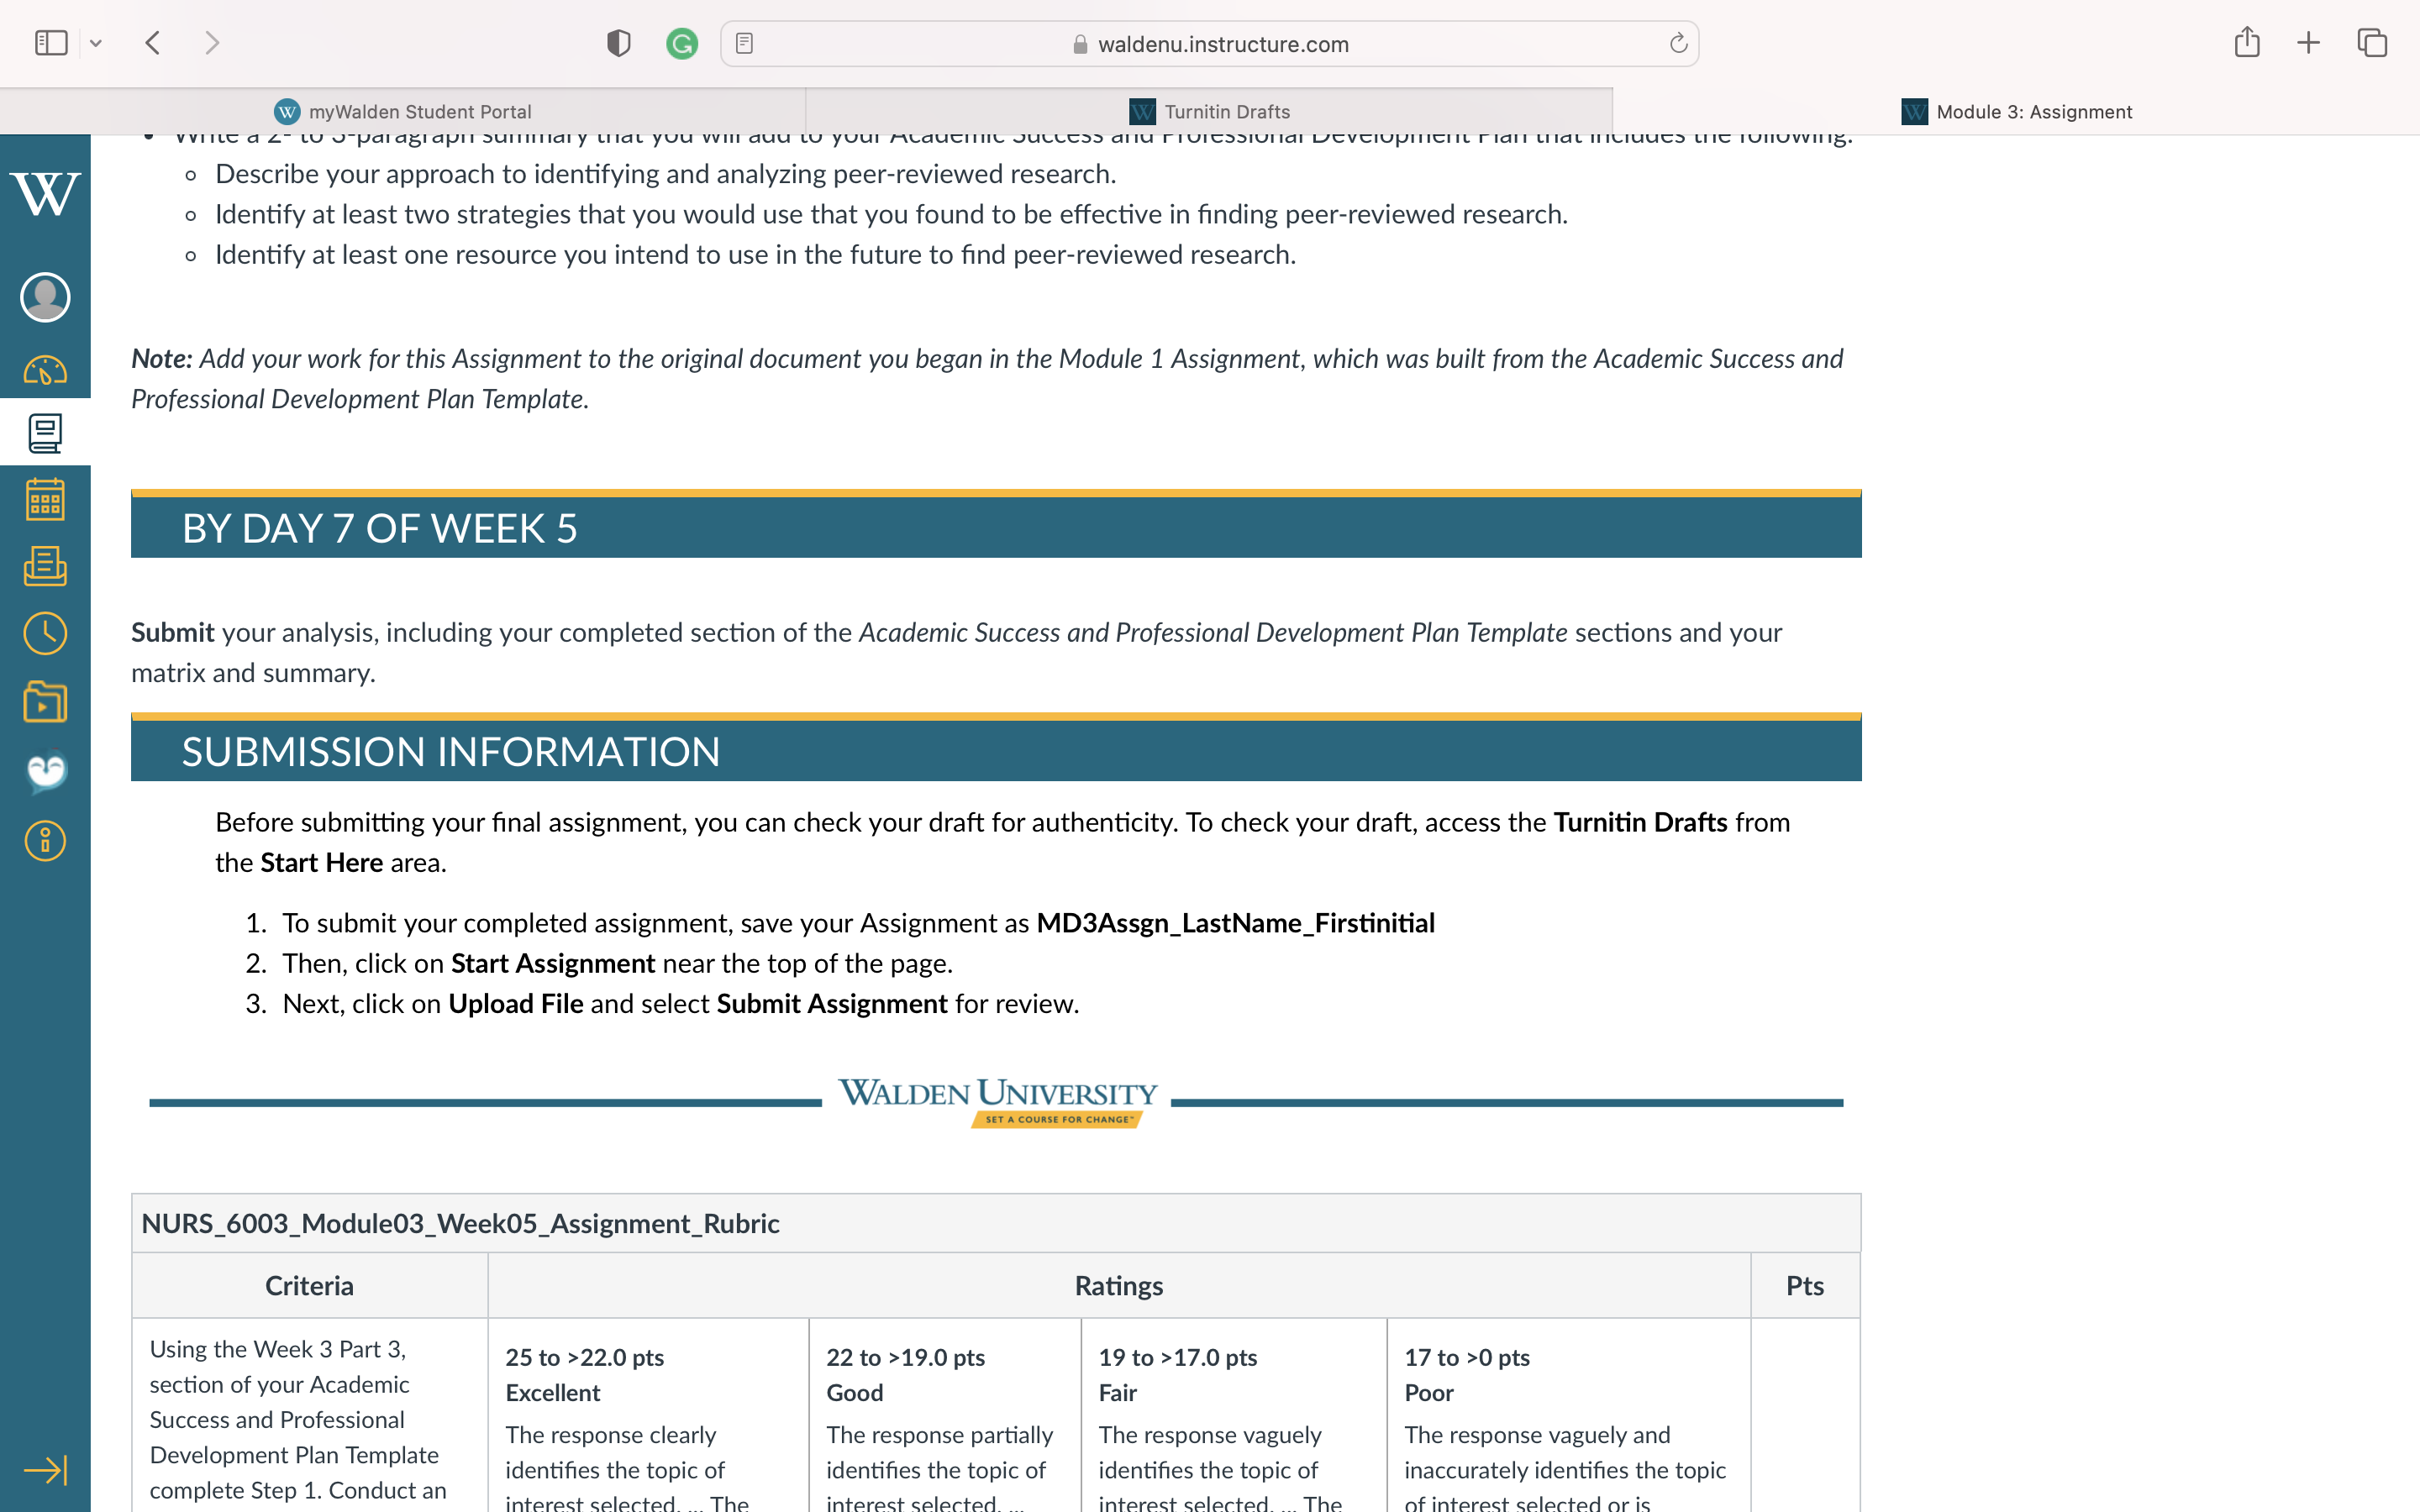Click the waldenu.instructure.com address field
Image resolution: width=2420 pixels, height=1512 pixels.
1209,44
